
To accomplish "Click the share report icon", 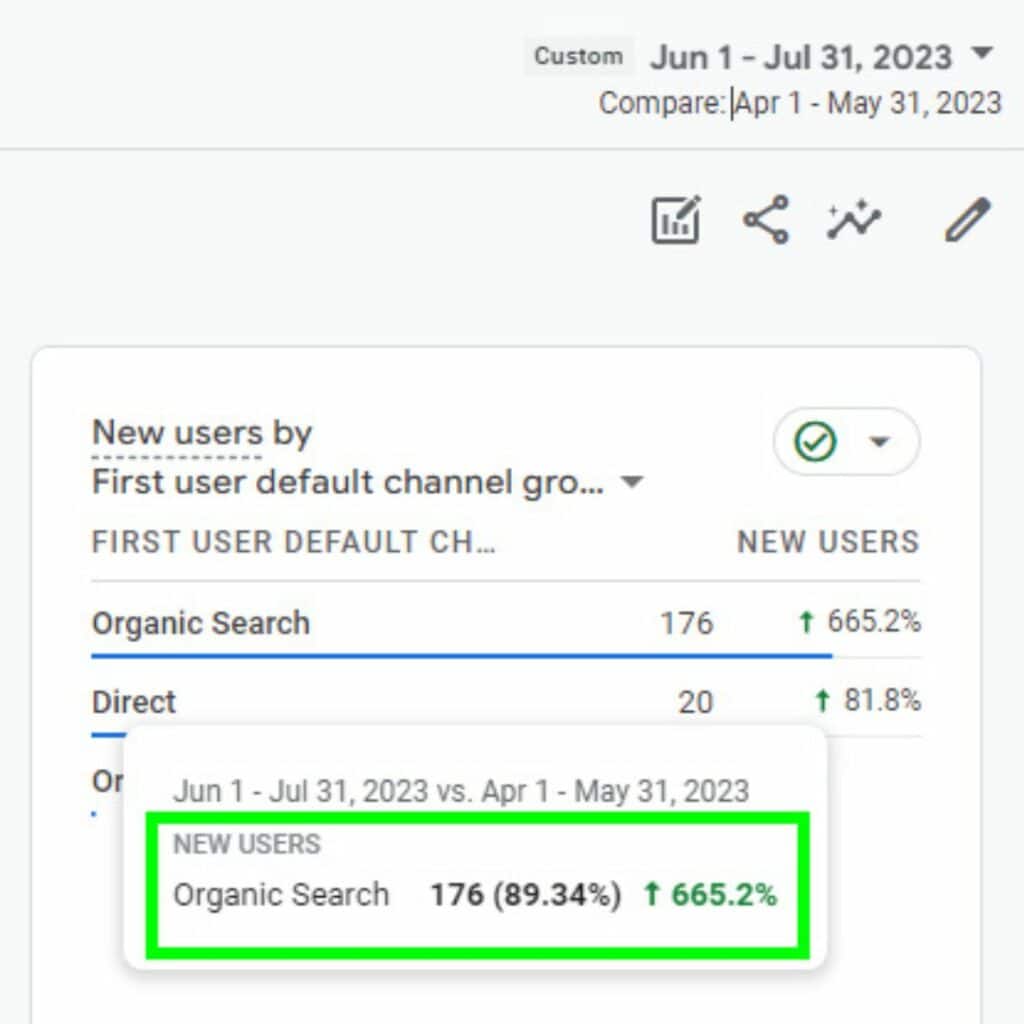I will click(766, 220).
